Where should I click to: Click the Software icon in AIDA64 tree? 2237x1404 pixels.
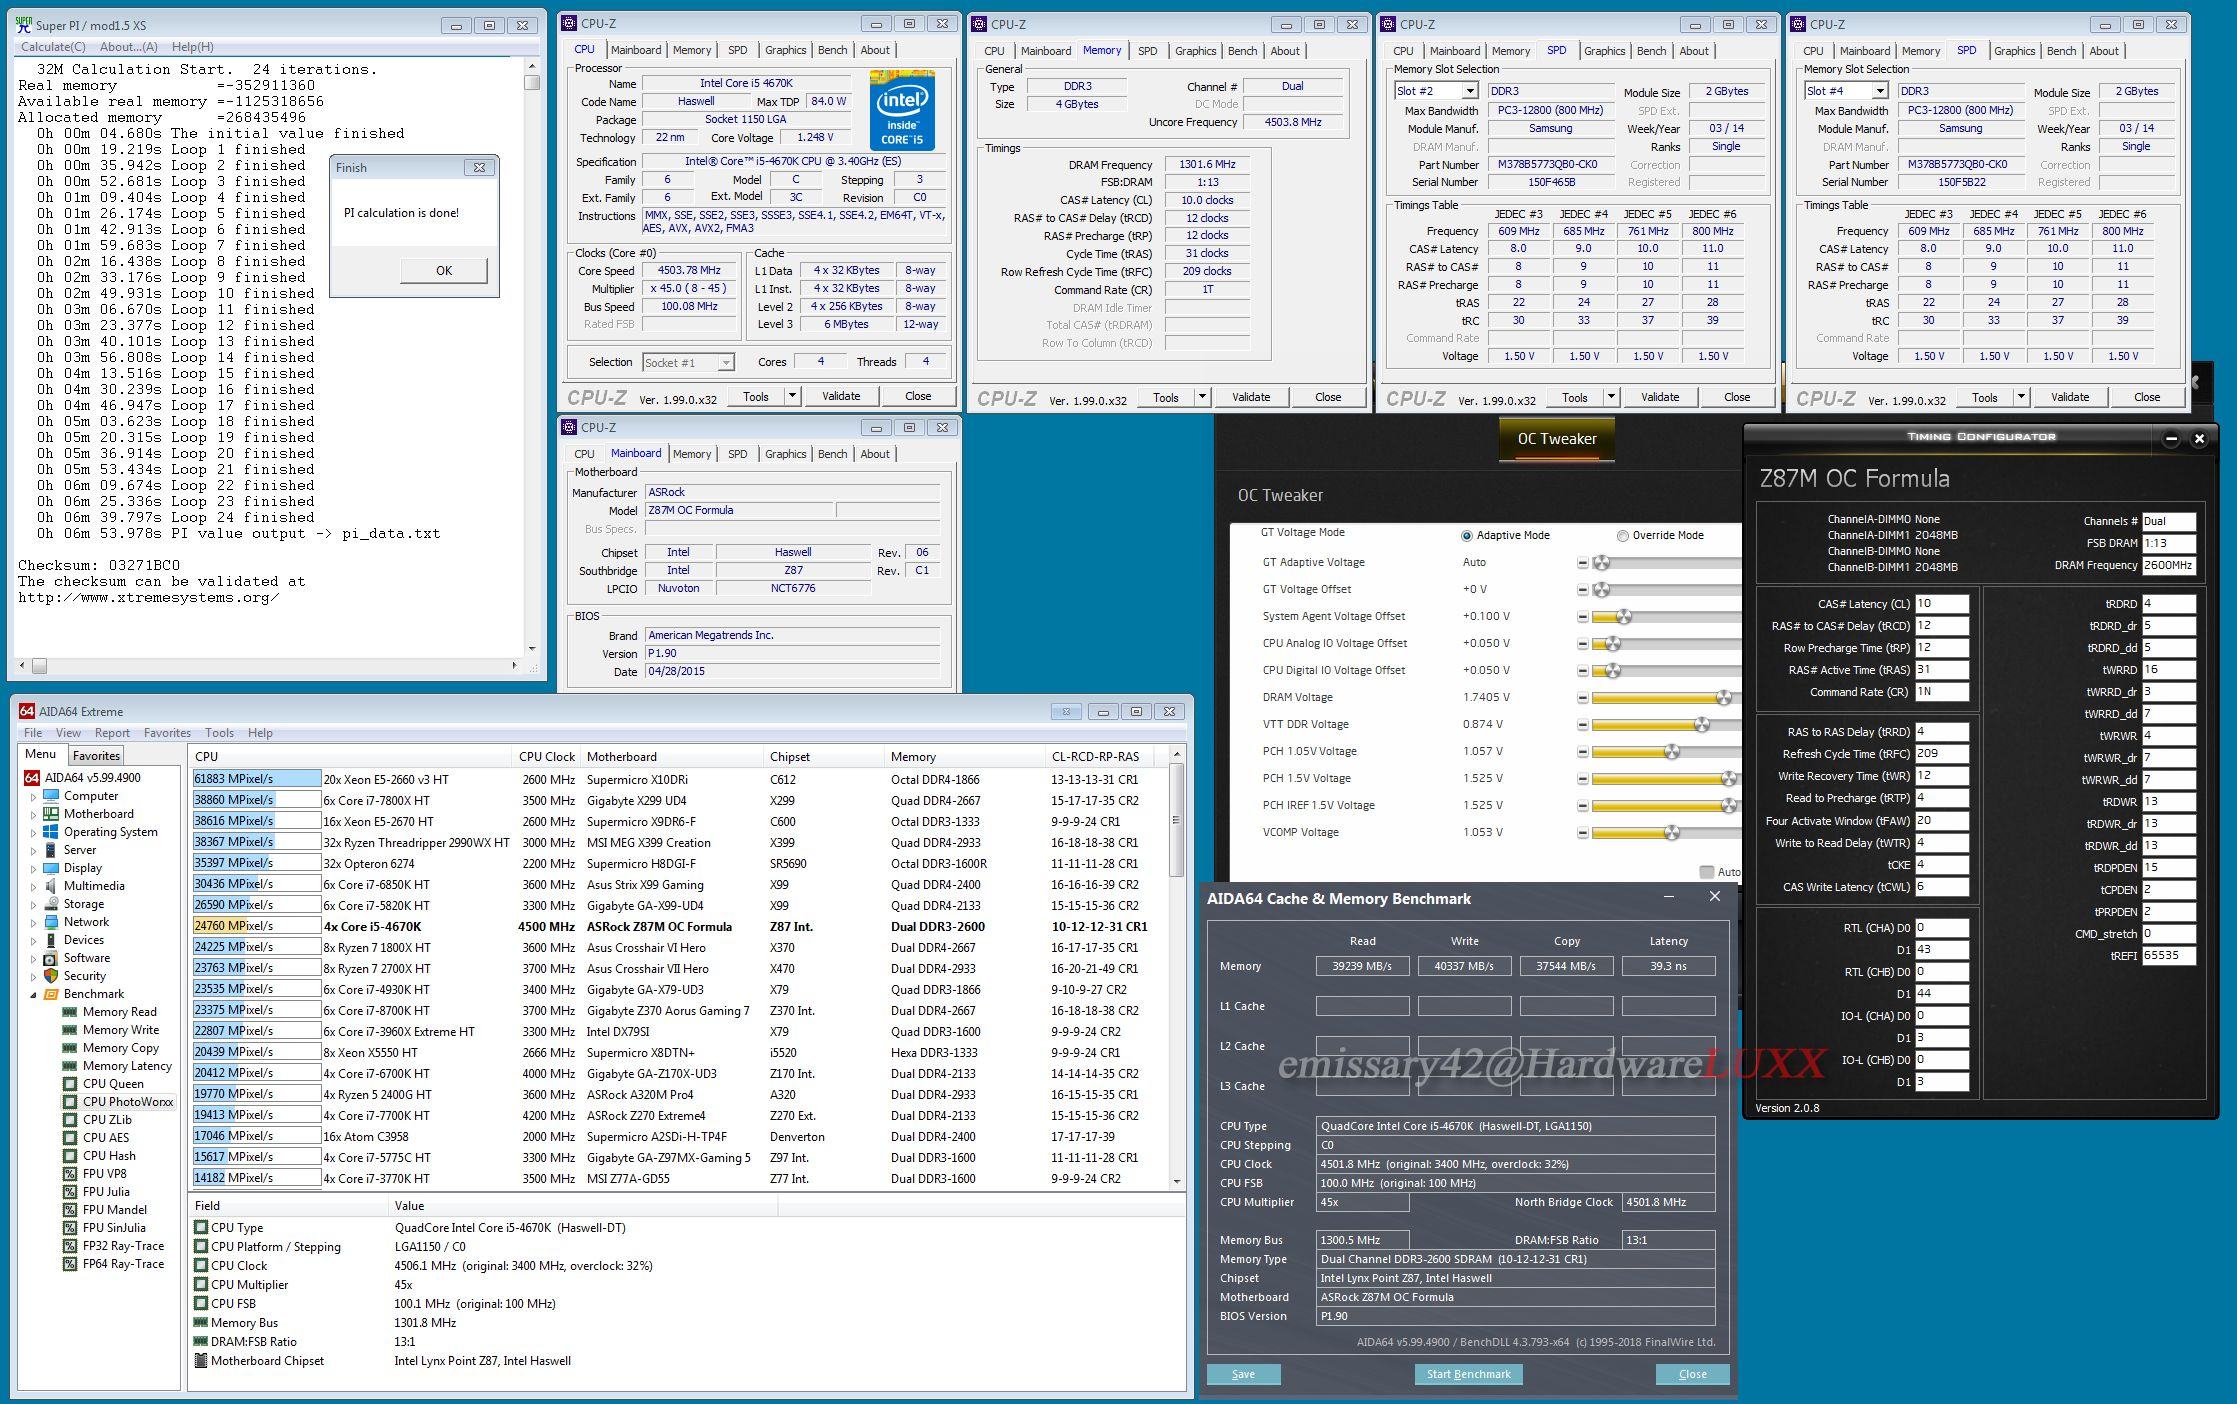(51, 958)
